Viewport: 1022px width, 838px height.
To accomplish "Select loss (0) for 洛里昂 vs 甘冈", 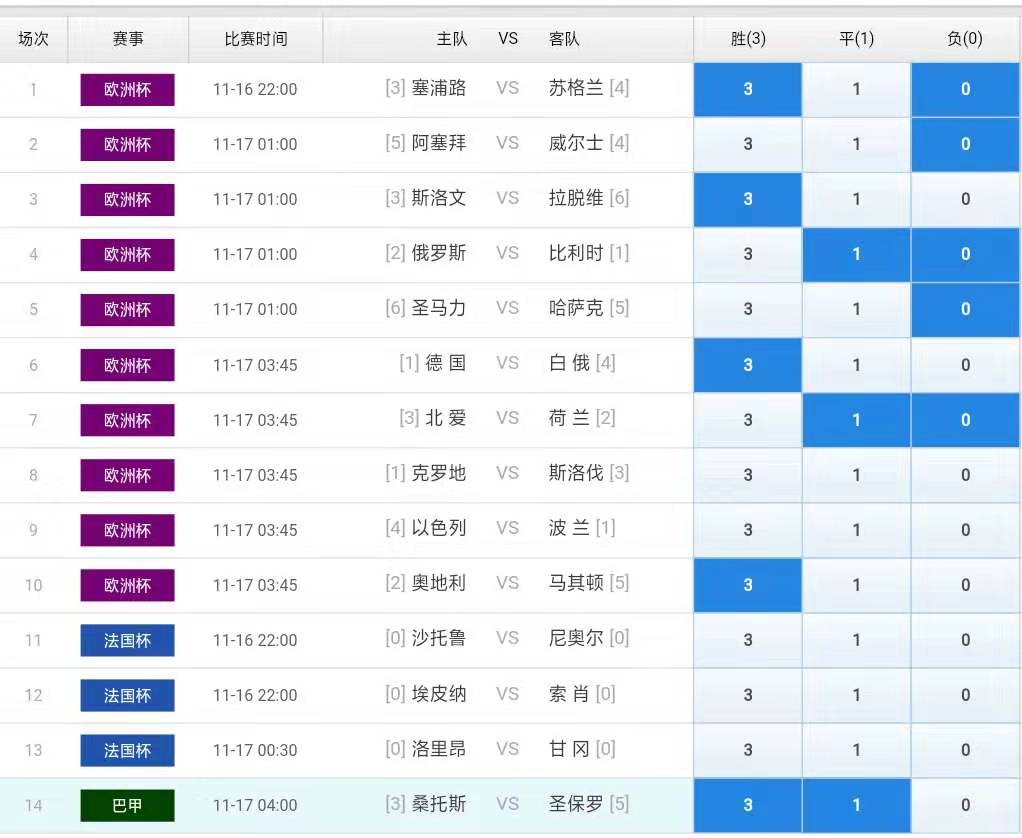I will [965, 750].
